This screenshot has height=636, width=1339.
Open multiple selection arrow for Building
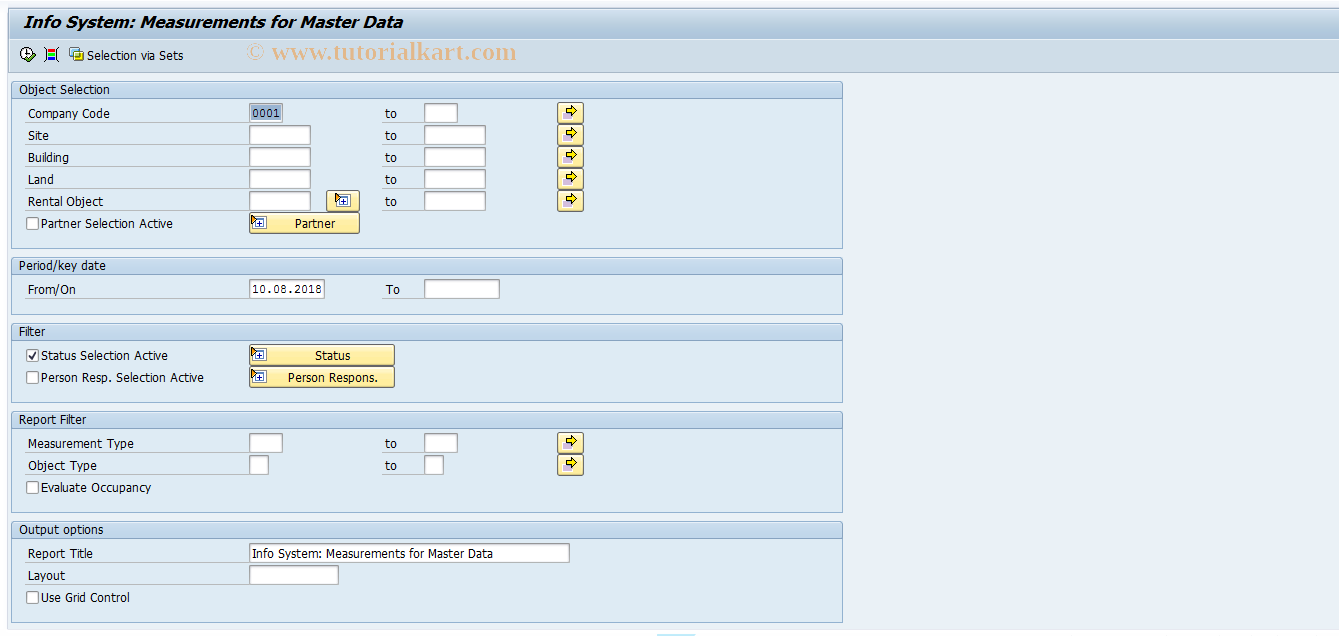[570, 157]
